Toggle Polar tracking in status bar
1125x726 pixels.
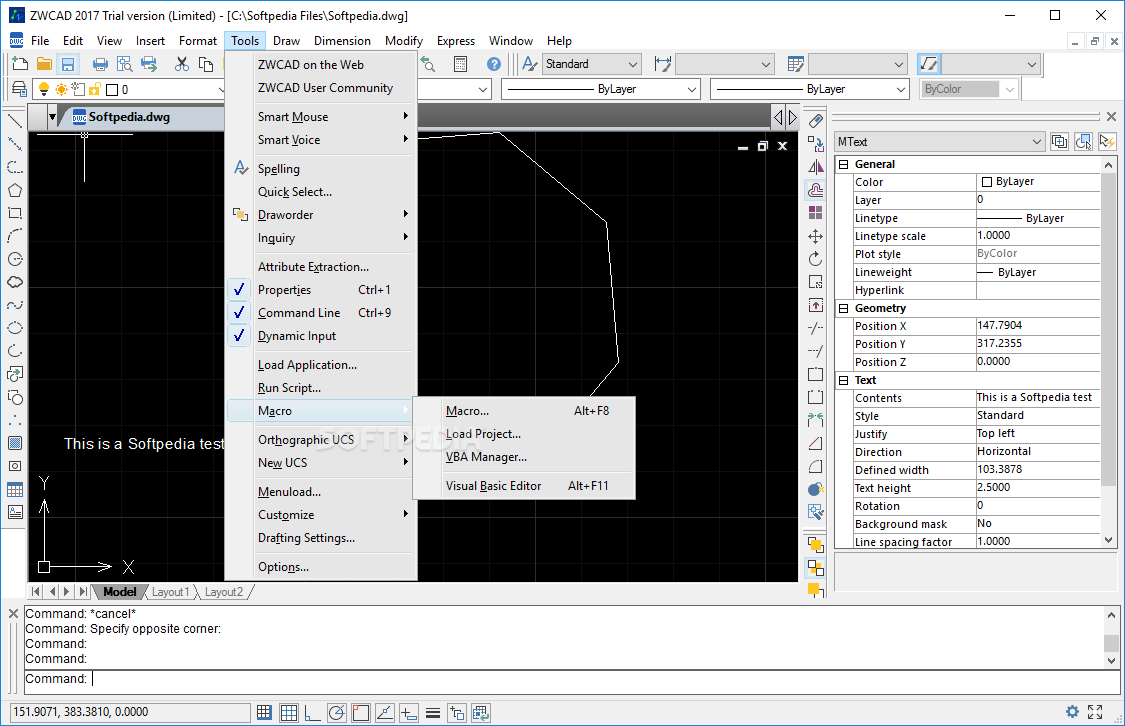click(336, 712)
